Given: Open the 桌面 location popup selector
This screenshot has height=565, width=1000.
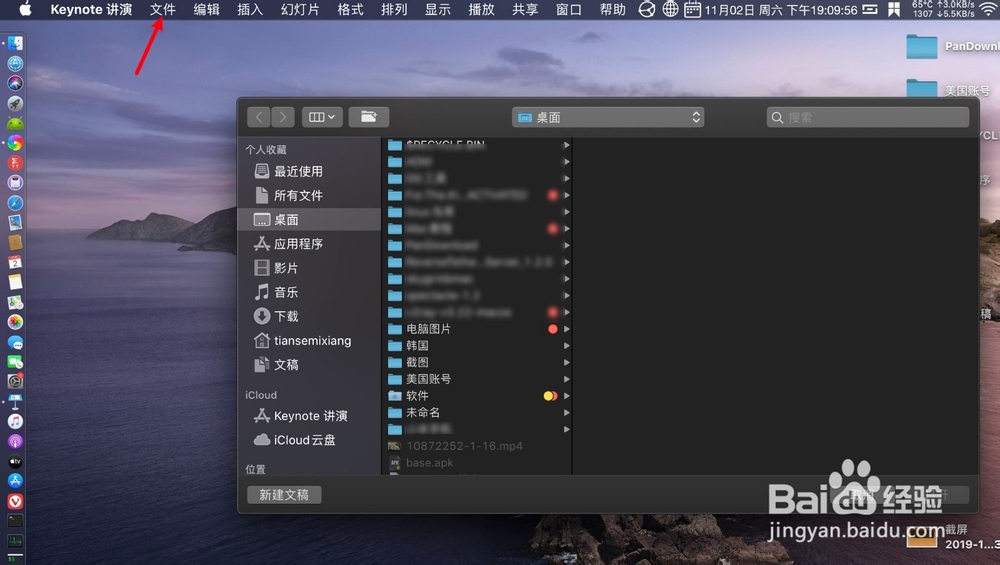Looking at the screenshot, I should tap(608, 117).
